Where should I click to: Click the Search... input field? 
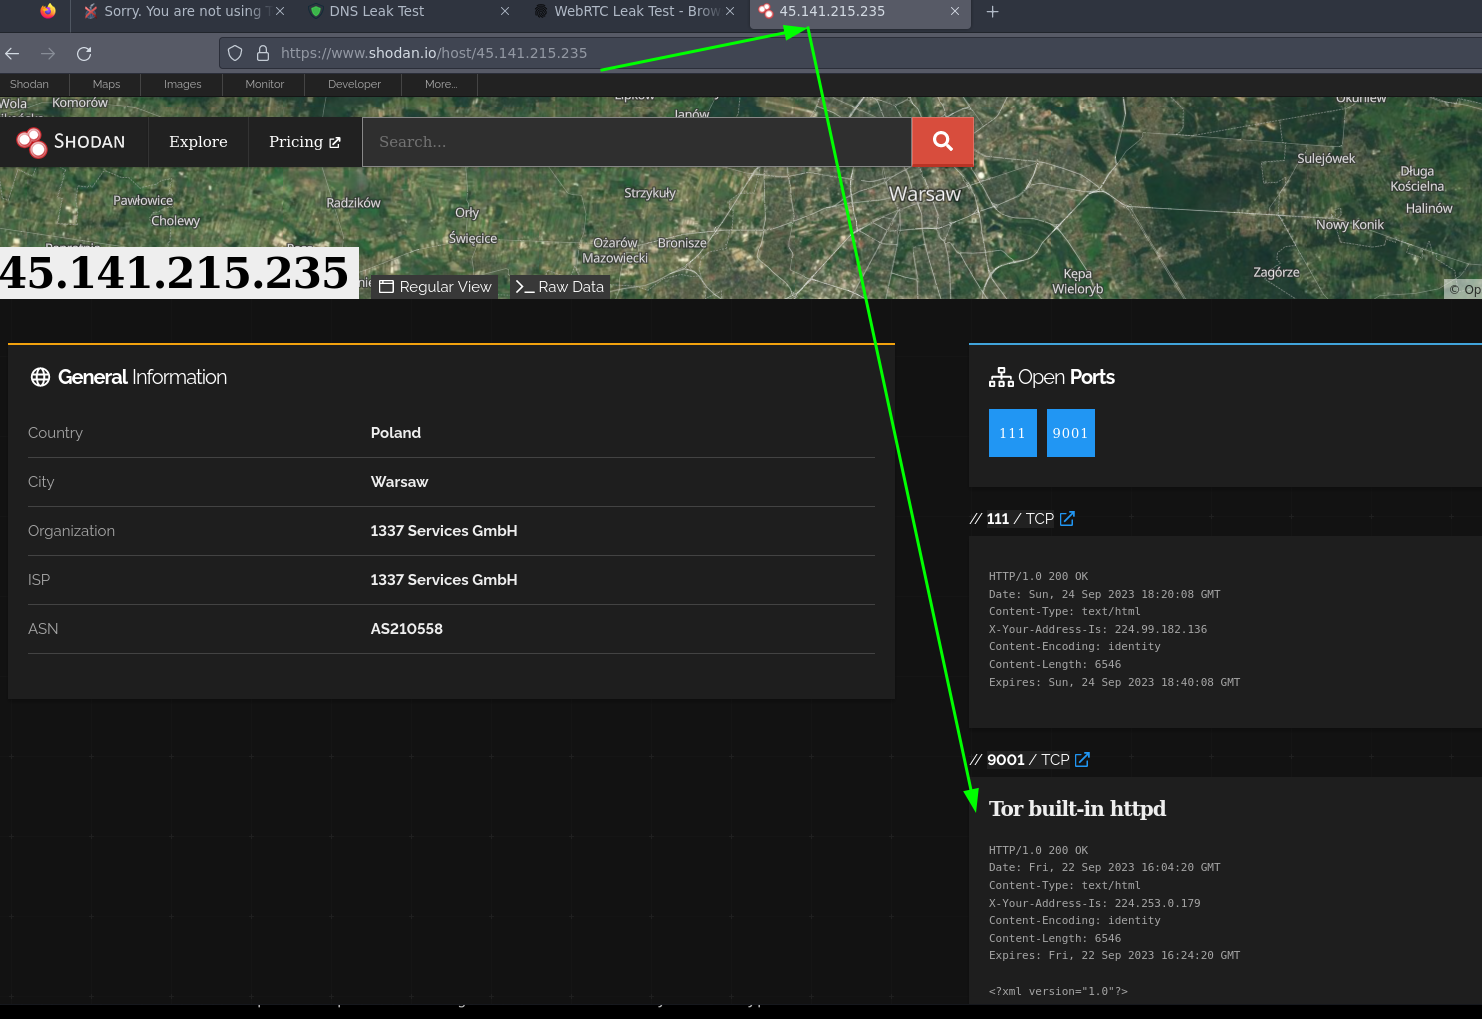(637, 142)
